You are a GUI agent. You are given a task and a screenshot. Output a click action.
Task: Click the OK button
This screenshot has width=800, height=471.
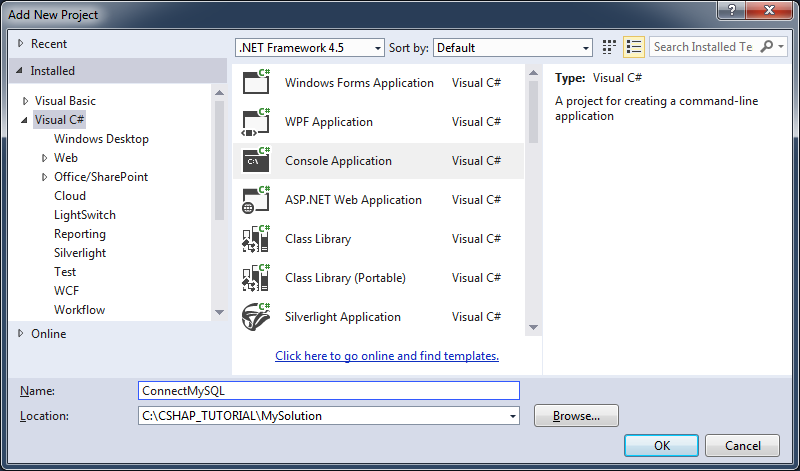(x=661, y=445)
